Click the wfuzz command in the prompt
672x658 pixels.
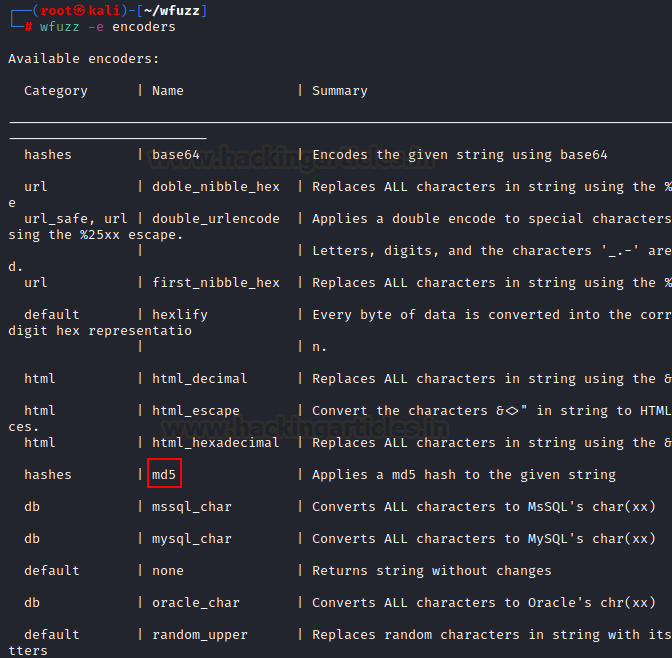pyautogui.click(x=60, y=27)
